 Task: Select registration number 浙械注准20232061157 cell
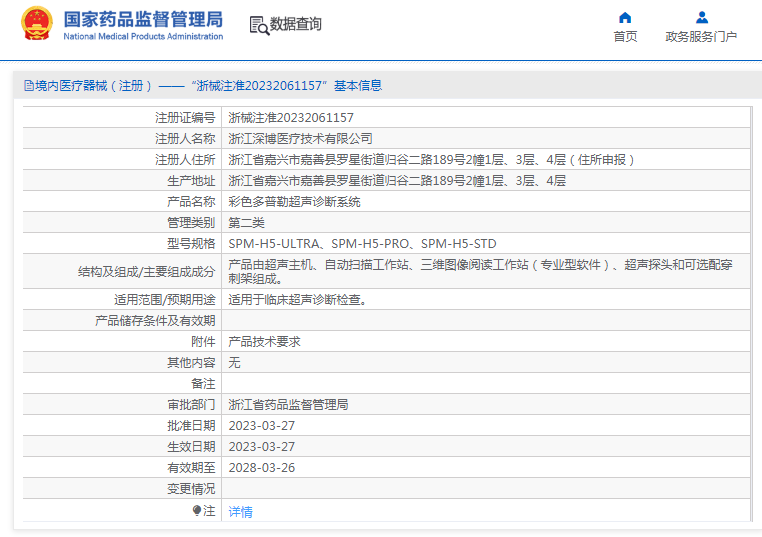[x=291, y=118]
